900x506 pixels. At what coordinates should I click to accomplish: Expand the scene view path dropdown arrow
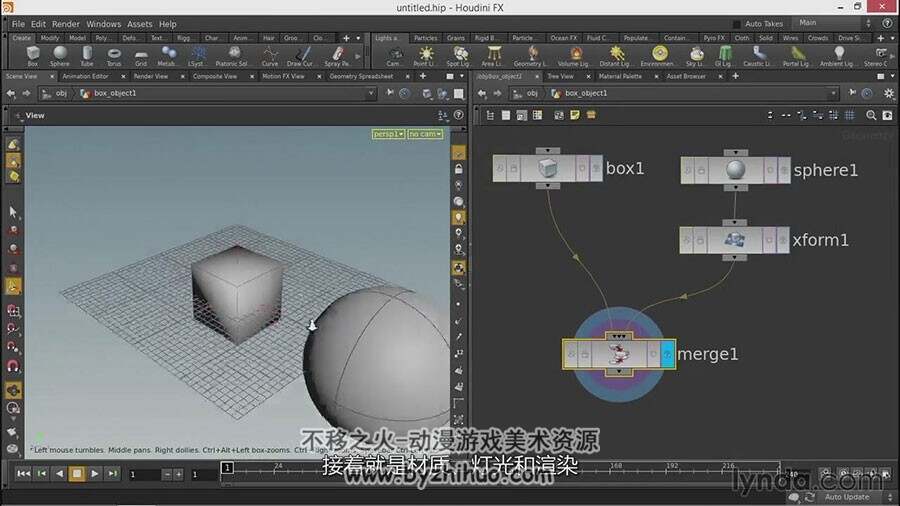click(x=371, y=93)
